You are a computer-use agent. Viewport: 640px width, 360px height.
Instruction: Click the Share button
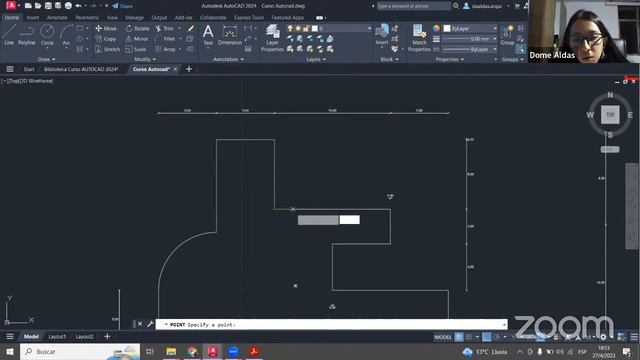122,6
